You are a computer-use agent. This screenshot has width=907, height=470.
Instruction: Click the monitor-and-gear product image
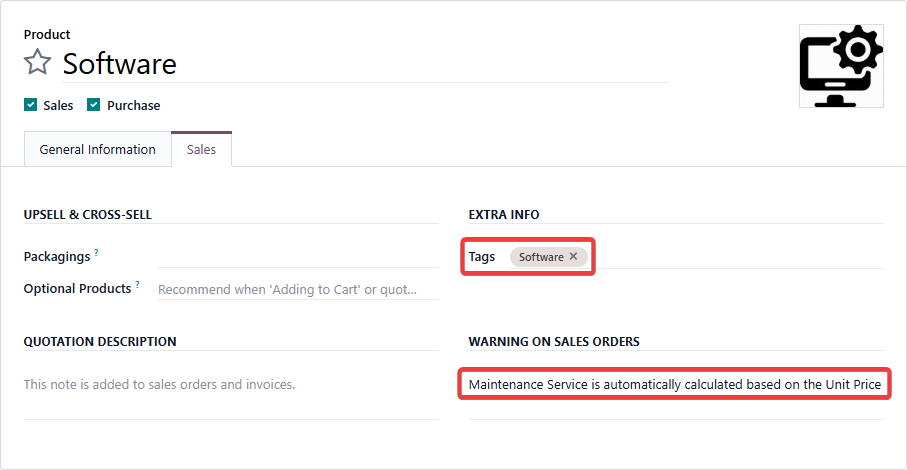(x=840, y=66)
